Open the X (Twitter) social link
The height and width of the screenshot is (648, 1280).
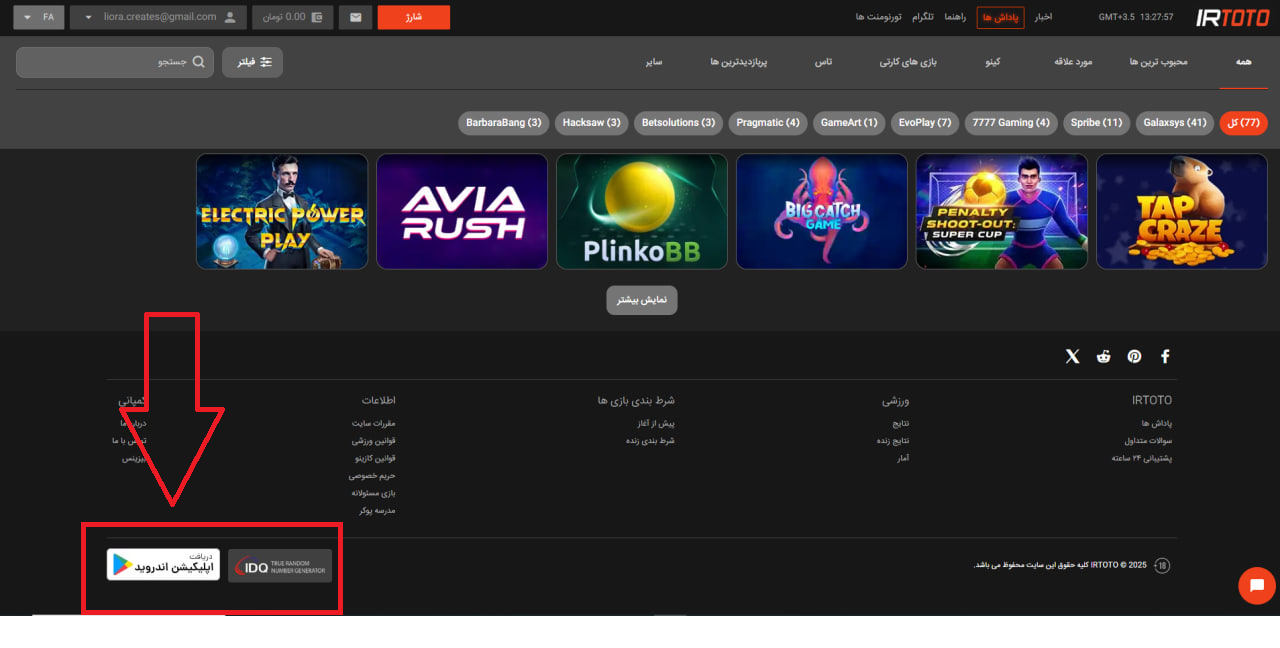pos(1072,357)
